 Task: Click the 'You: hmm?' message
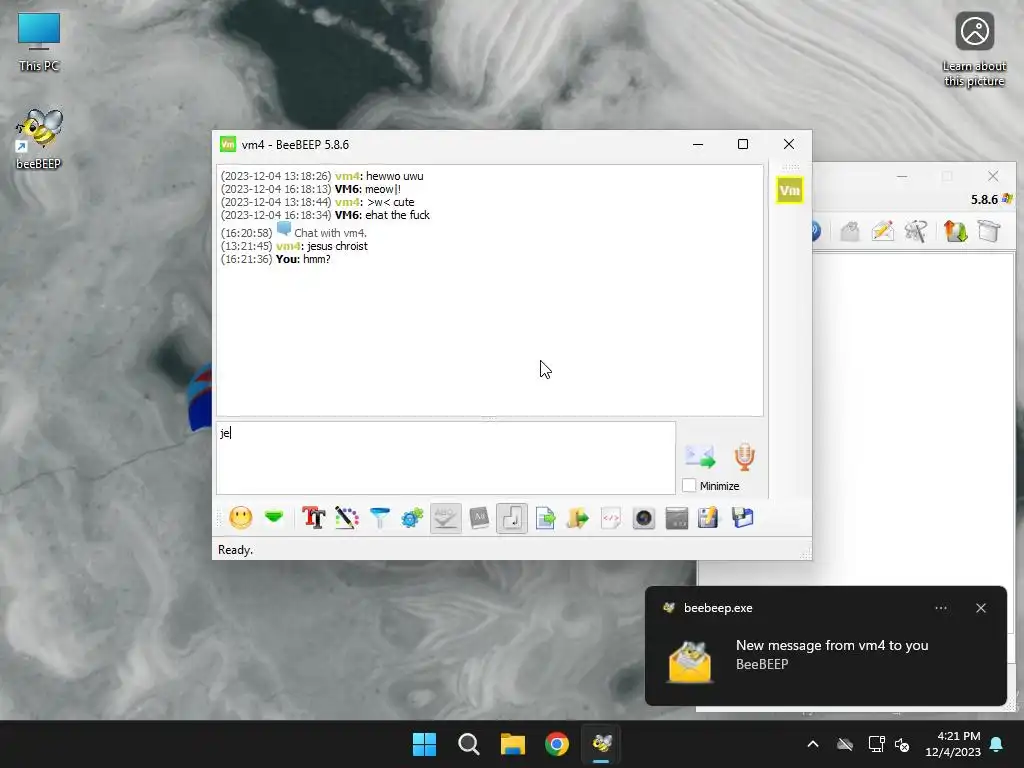pyautogui.click(x=303, y=259)
